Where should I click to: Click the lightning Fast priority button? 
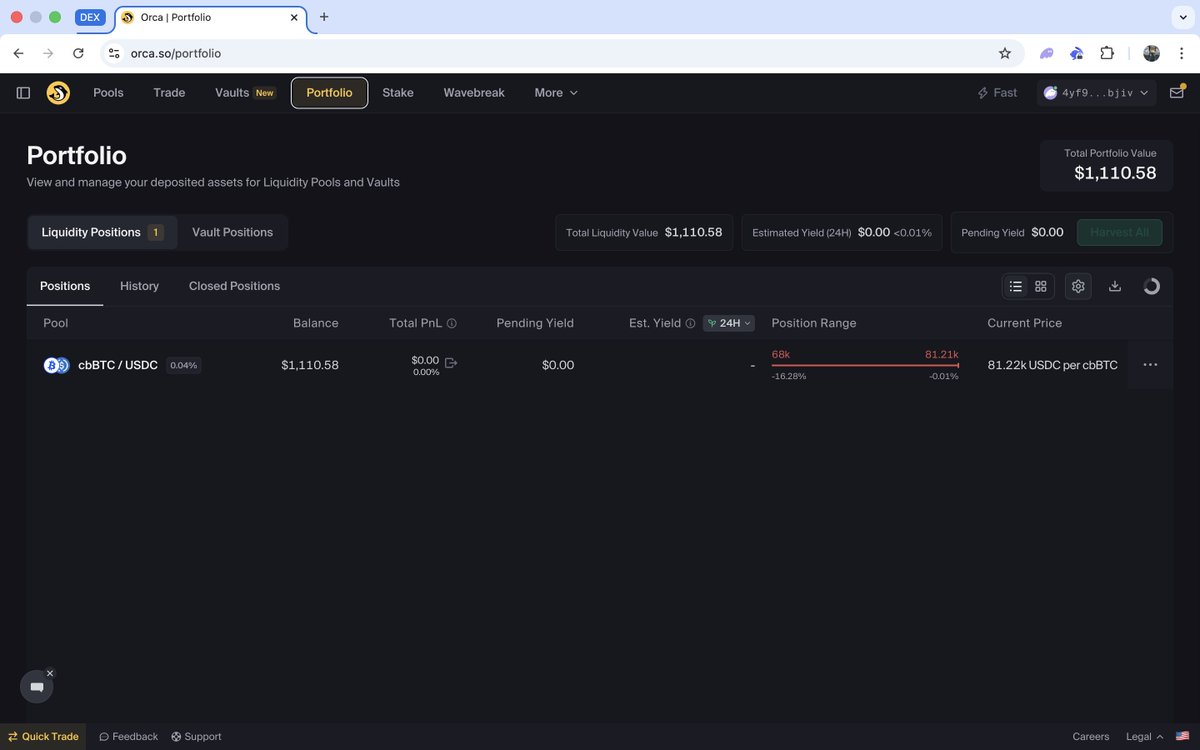click(x=997, y=93)
